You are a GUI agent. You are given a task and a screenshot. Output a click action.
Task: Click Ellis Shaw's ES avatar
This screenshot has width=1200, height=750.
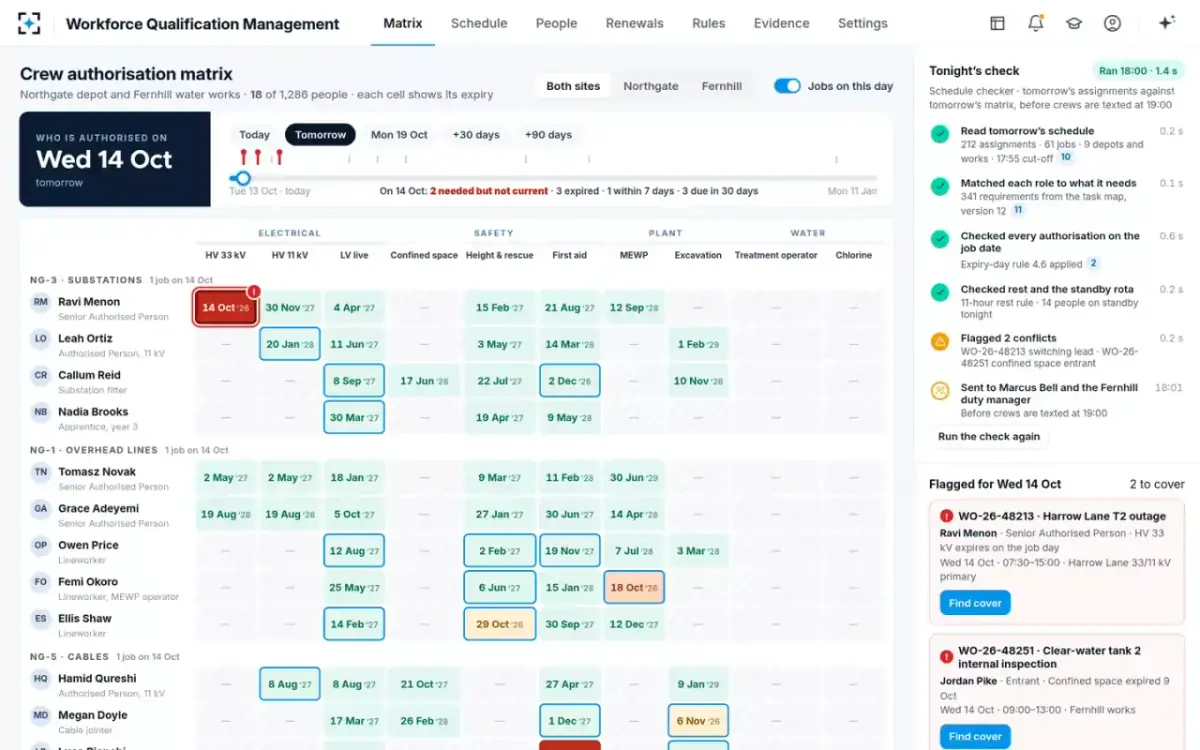(41, 619)
